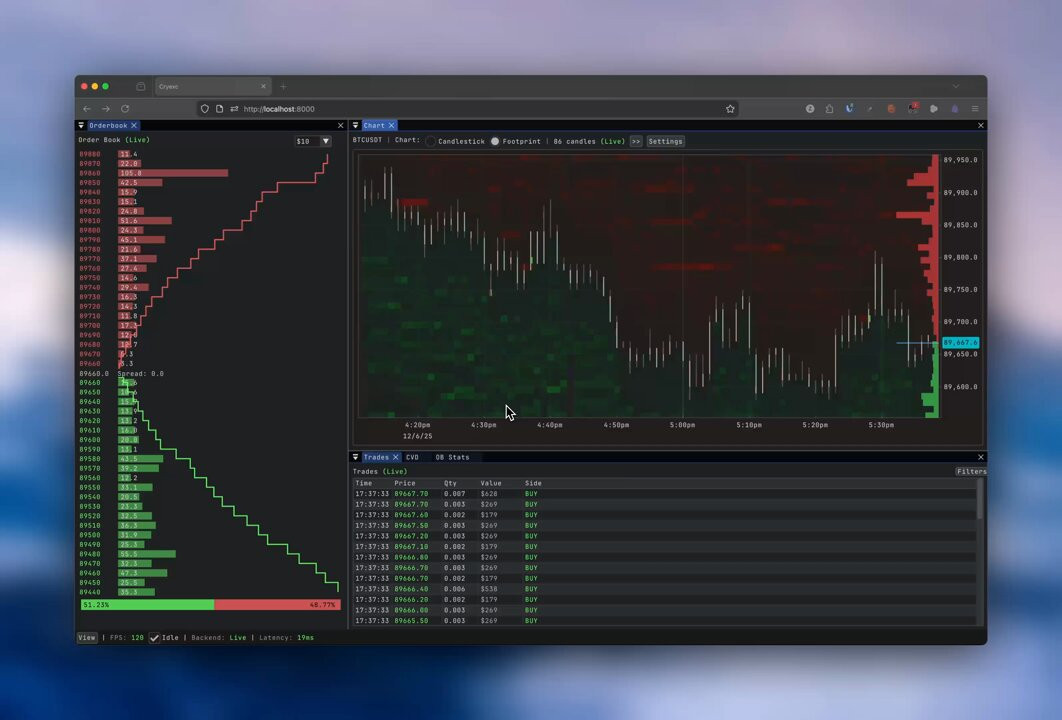
Task: Open the Orderbook panel dropdown triangle menu
Action: pos(81,125)
